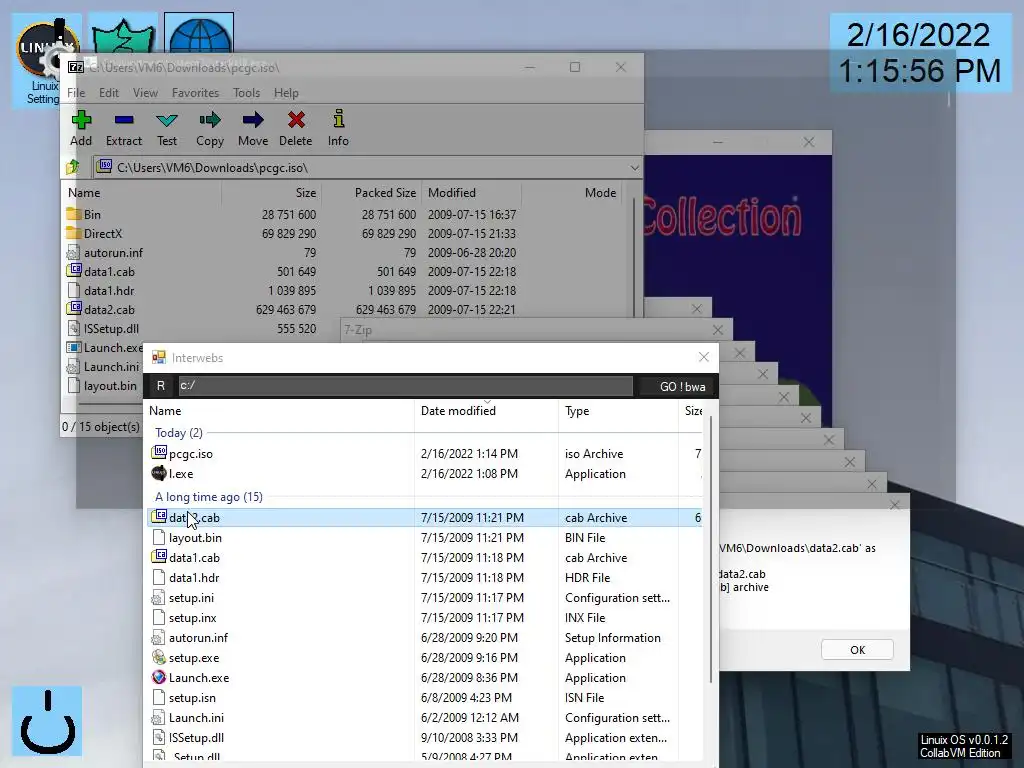Click data1.cab archive icon in 7-Zip list
The image size is (1024, 768).
pos(74,270)
